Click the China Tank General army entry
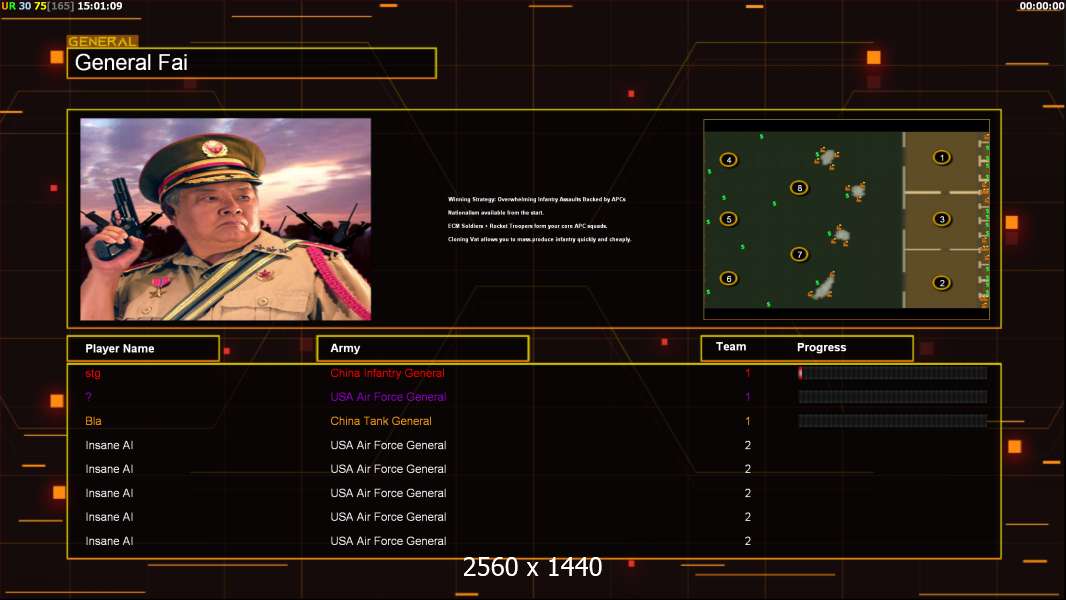The width and height of the screenshot is (1066, 600). click(381, 421)
